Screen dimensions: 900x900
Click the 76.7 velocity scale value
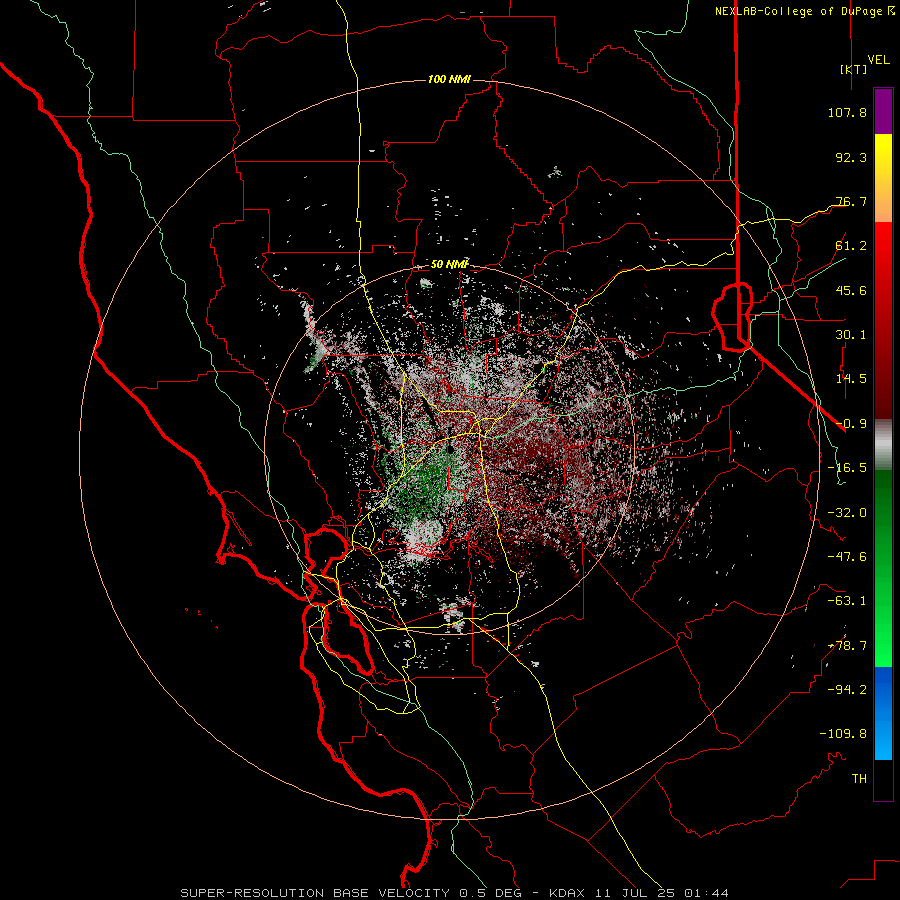click(x=851, y=201)
